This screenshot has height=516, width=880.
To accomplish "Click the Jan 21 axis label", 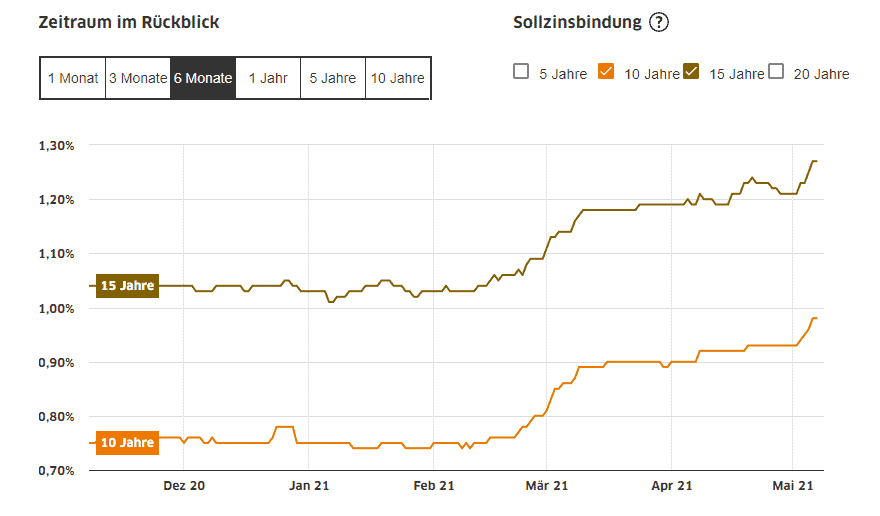I will point(308,486).
